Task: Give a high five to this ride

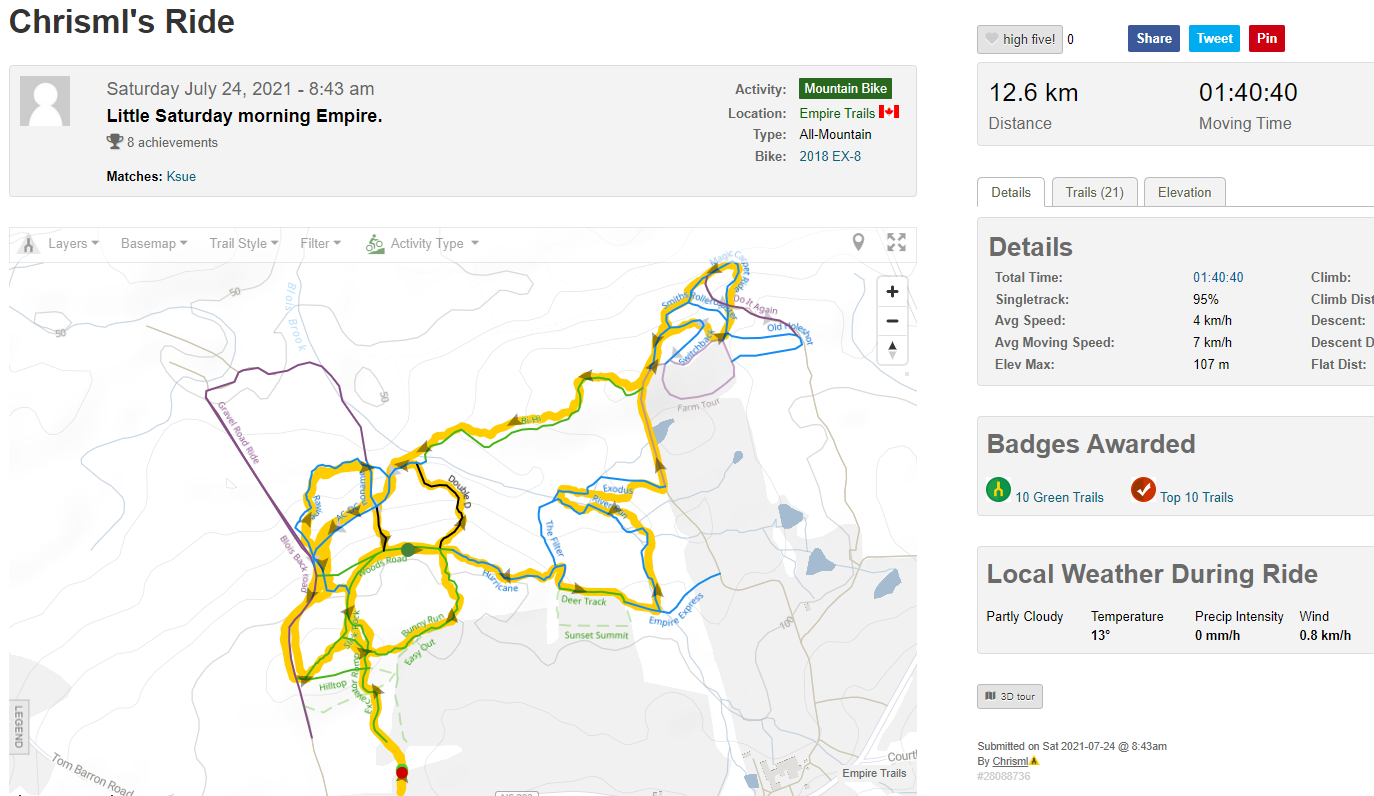Action: 1020,39
